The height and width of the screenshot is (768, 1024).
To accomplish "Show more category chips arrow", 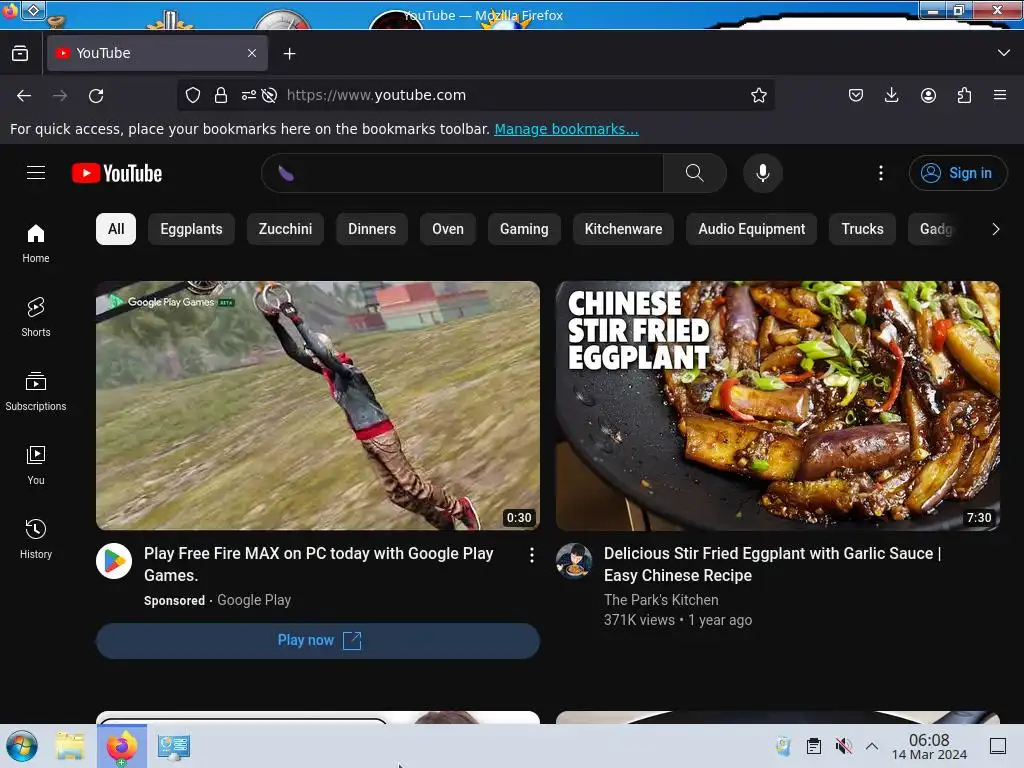I will pyautogui.click(x=995, y=229).
